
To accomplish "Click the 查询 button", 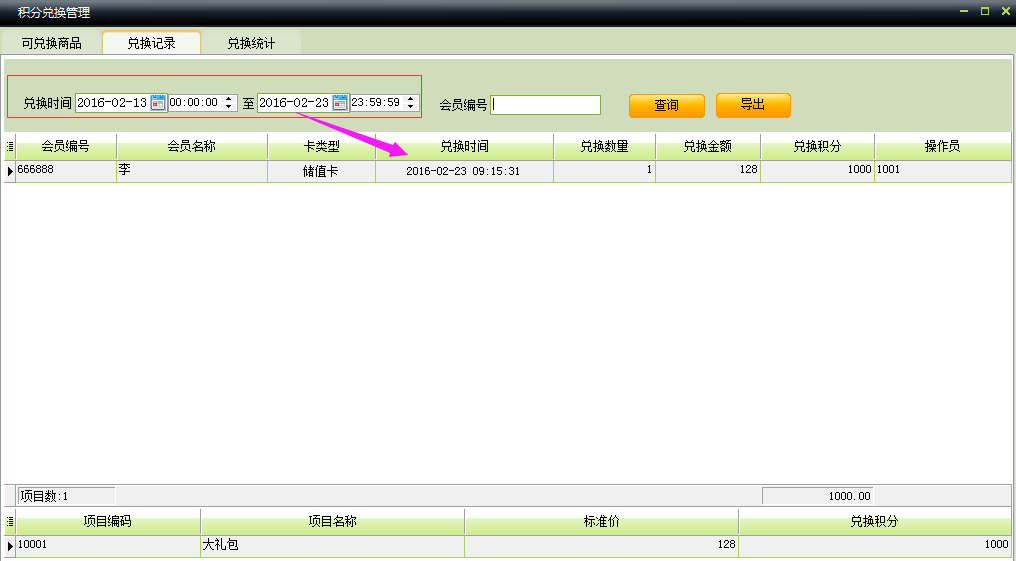I will coord(667,106).
